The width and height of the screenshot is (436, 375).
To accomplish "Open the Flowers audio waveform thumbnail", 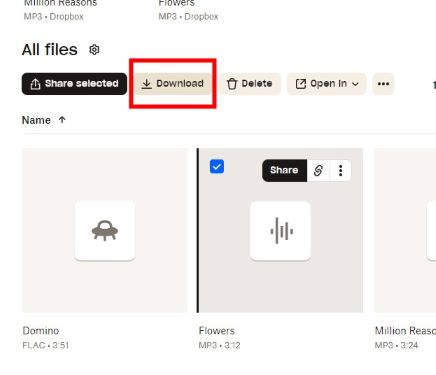I will point(280,230).
